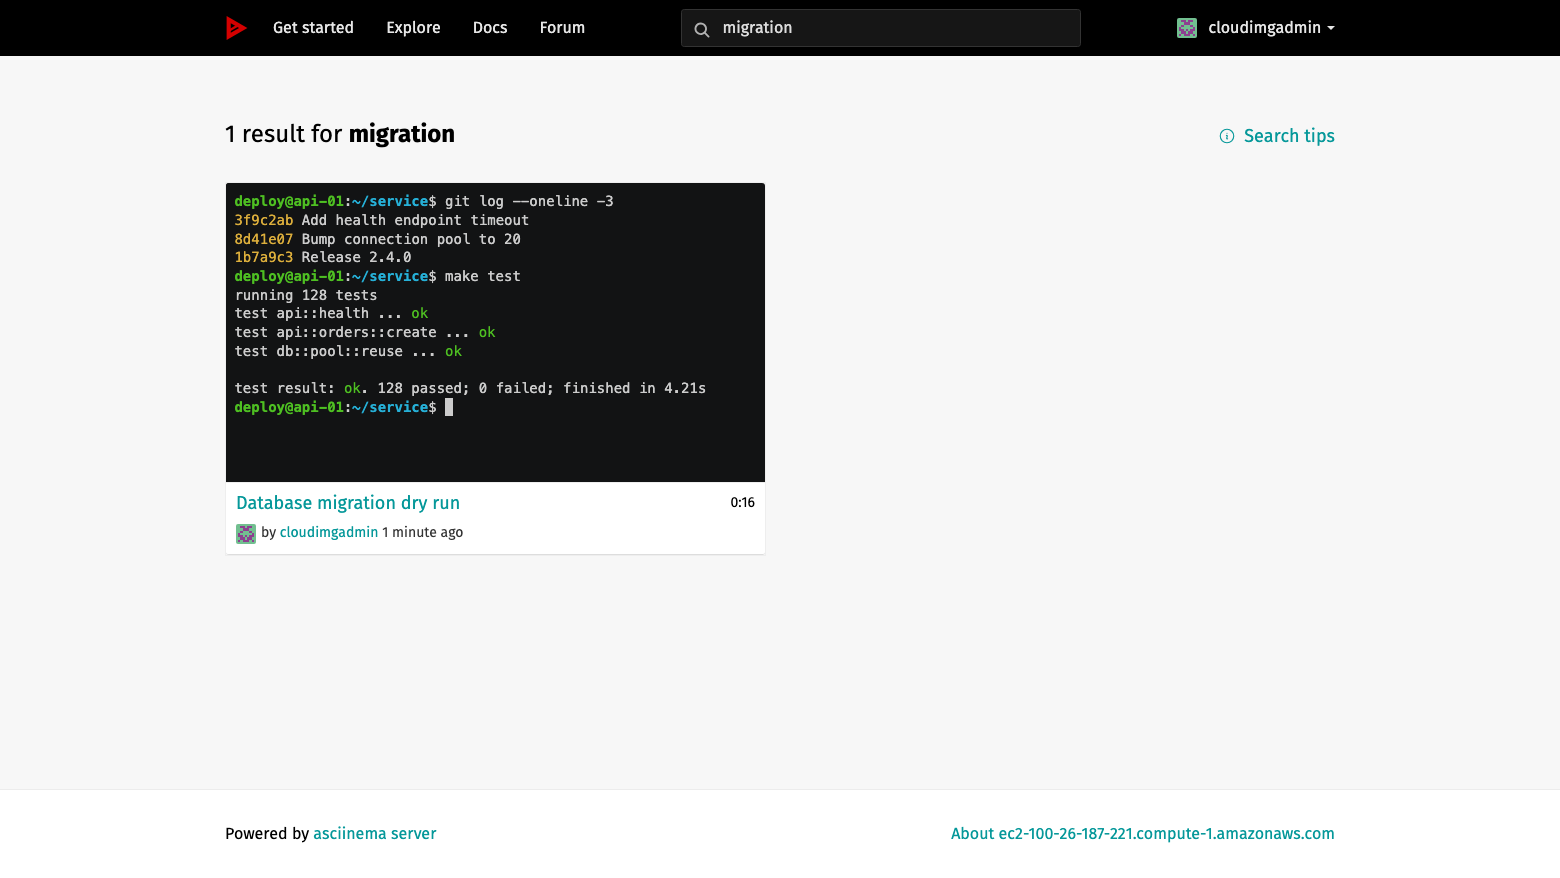Follow the asciinema server link
Image resolution: width=1560 pixels, height=878 pixels.
[375, 834]
